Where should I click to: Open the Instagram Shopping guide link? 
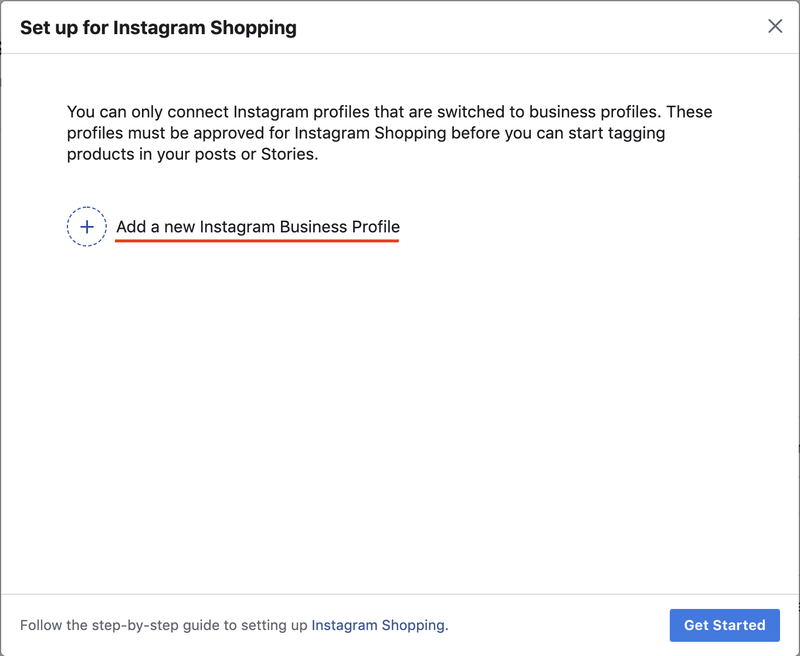click(x=378, y=625)
